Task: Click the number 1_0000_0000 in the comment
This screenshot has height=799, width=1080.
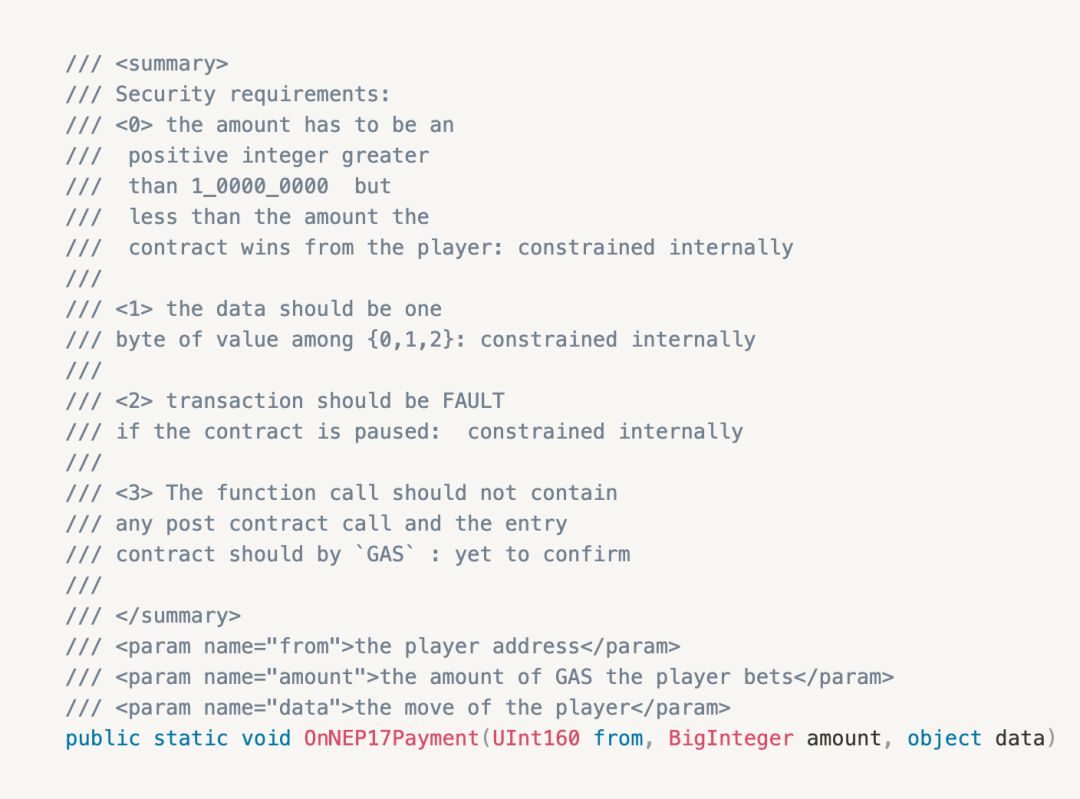Action: click(260, 186)
